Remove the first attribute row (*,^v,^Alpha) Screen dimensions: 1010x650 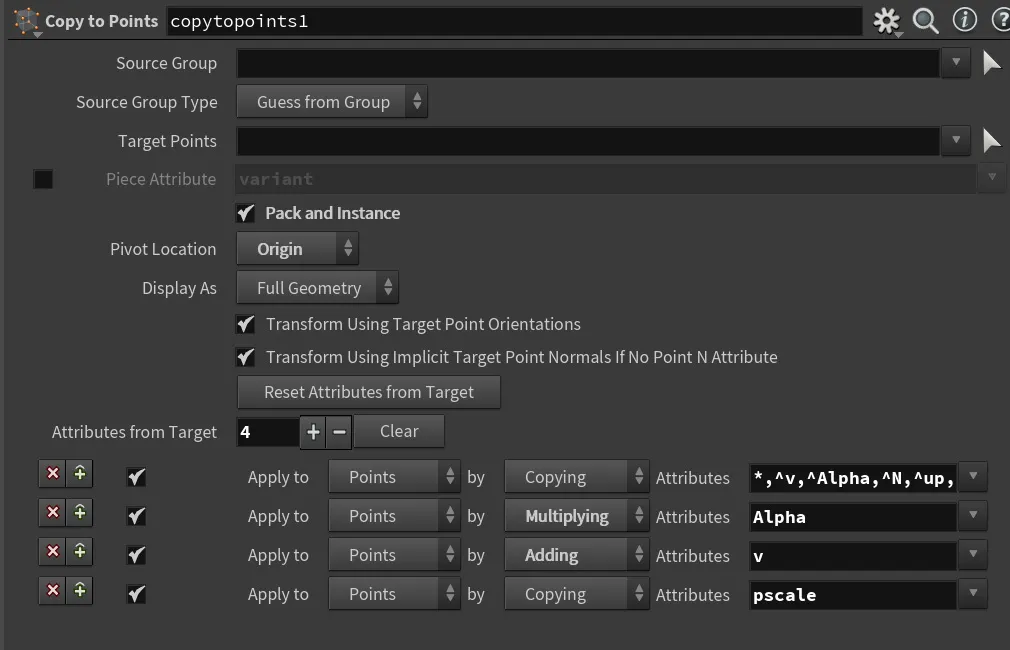[53, 473]
